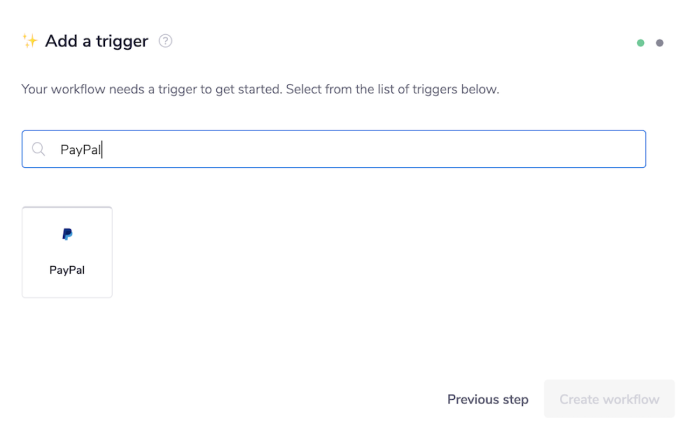Click the workflow trigger description text
This screenshot has height=441, width=700.
tap(260, 89)
